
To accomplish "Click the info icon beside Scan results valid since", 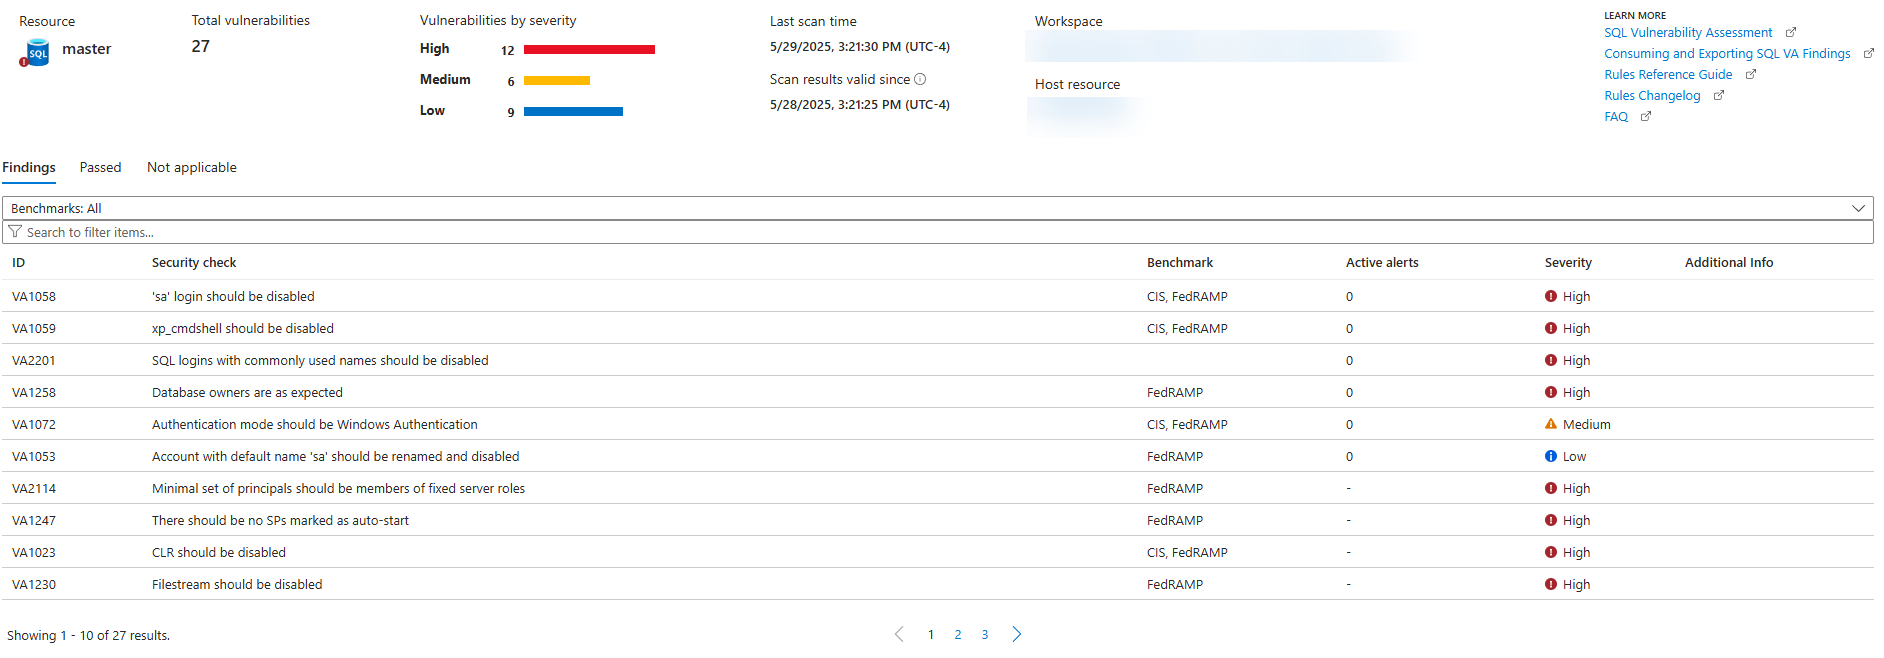I will pos(920,79).
